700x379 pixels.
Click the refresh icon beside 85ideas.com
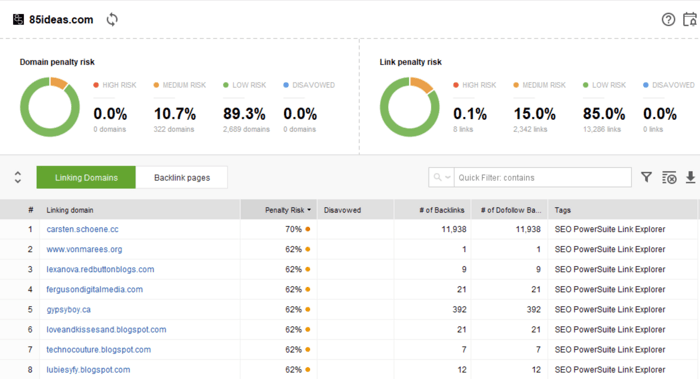[x=112, y=20]
